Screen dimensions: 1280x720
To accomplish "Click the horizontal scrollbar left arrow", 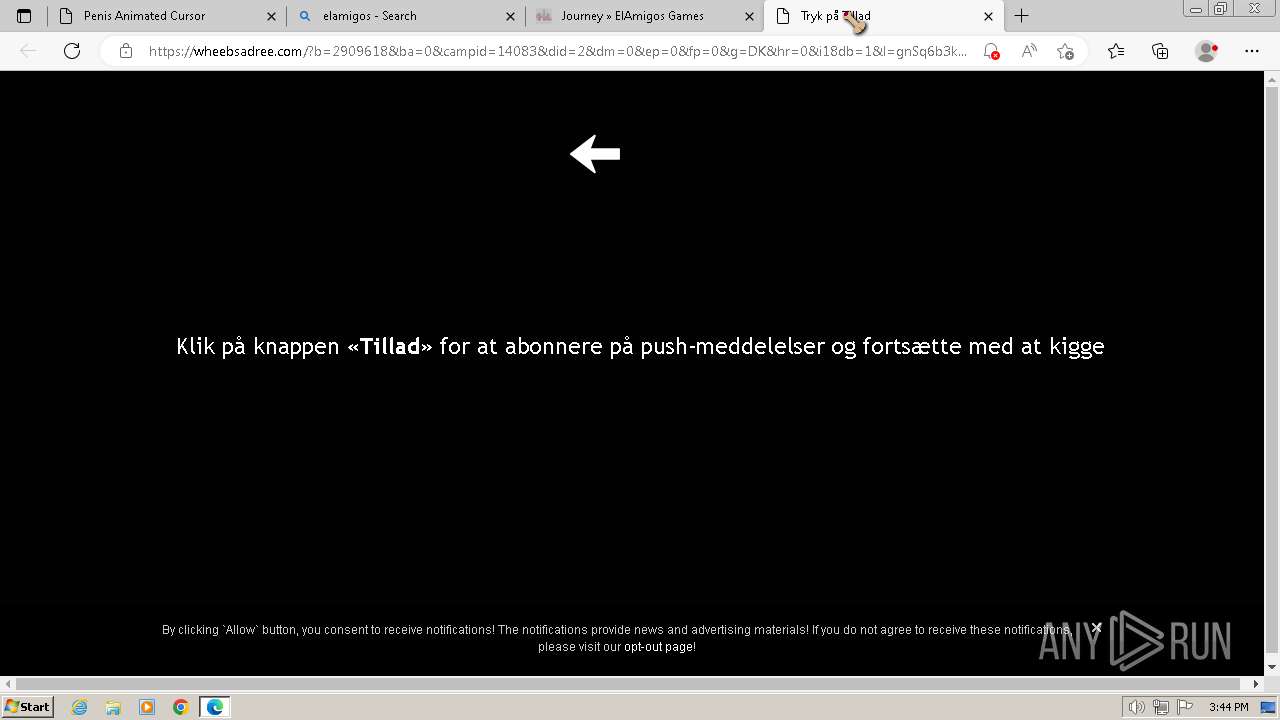I will pos(7,684).
